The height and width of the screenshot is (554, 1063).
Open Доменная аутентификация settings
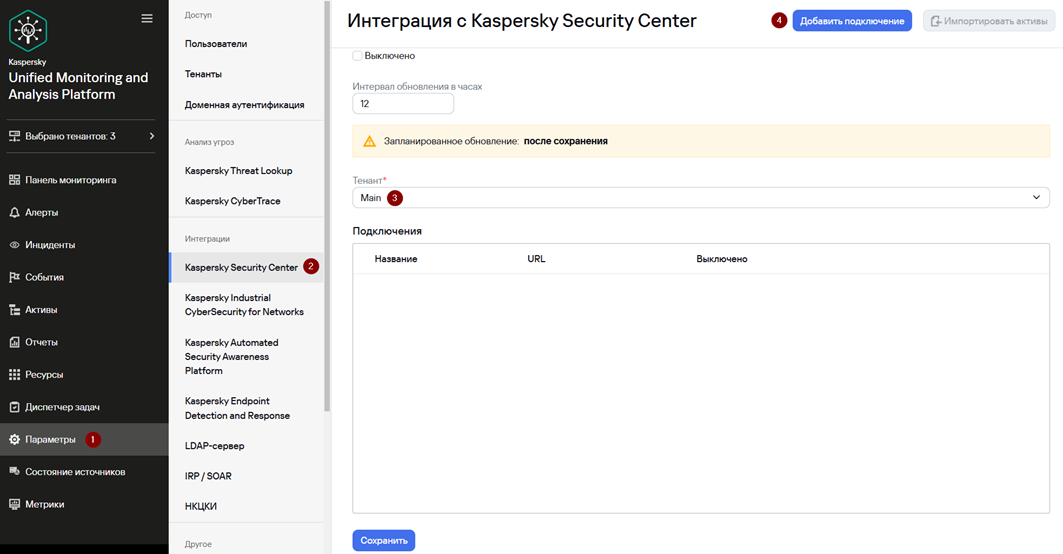tap(246, 104)
